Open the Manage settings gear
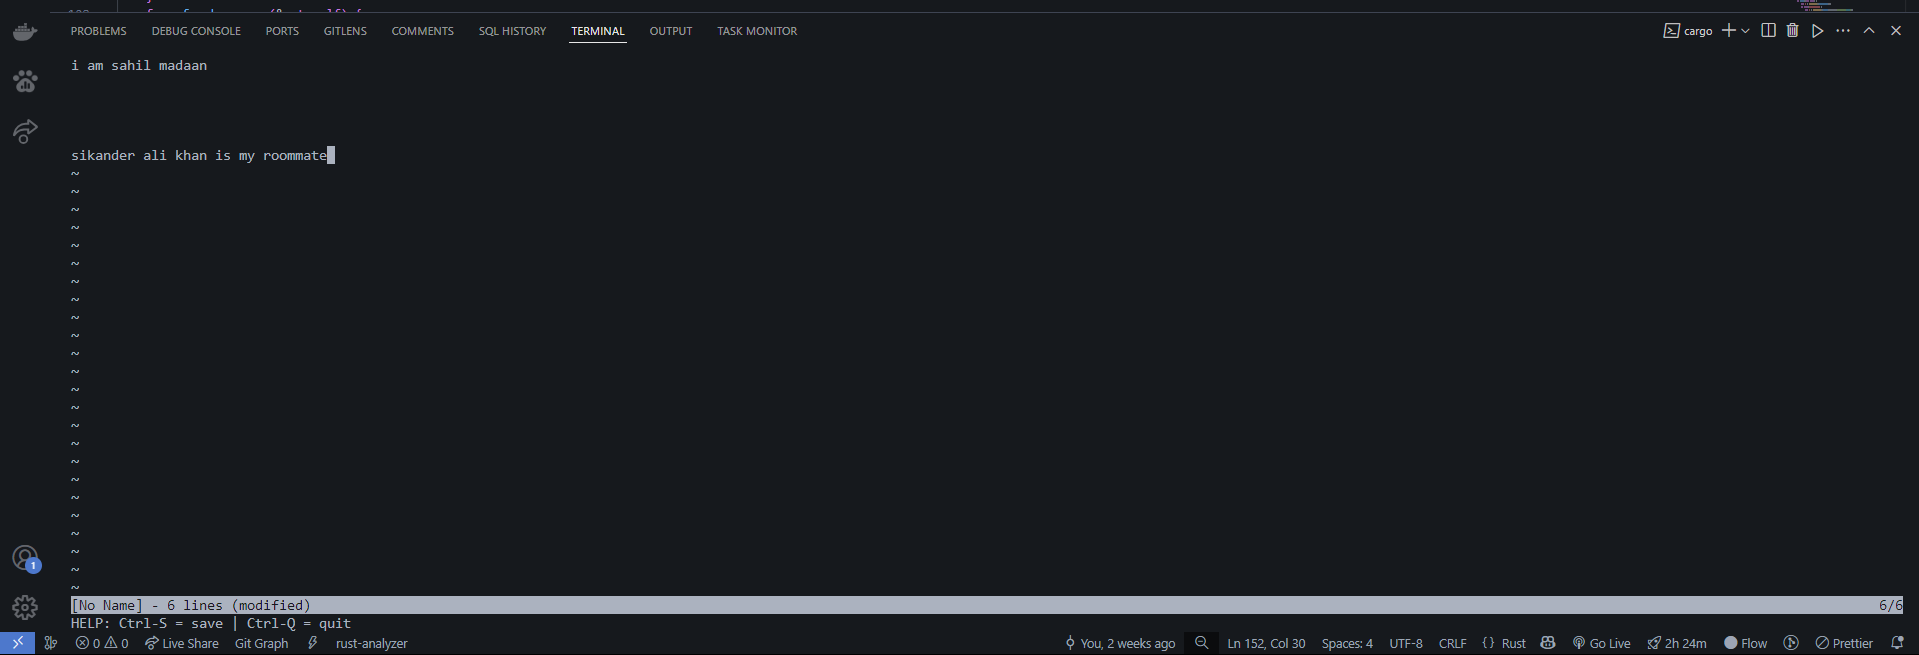1919x655 pixels. pos(25,607)
